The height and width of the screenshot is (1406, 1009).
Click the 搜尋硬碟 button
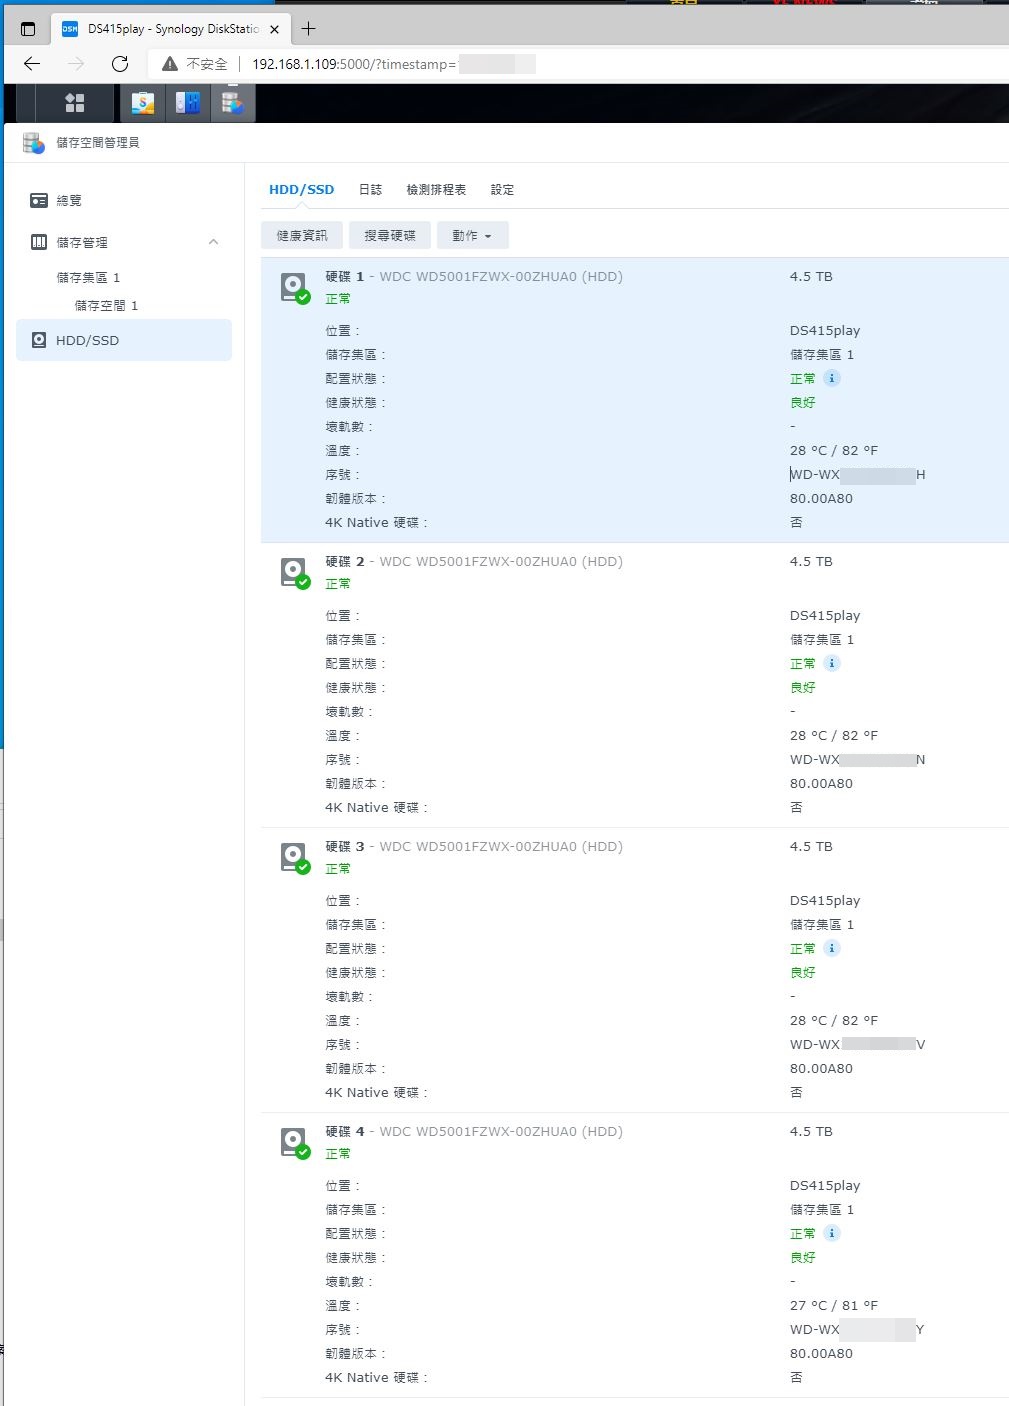click(390, 235)
